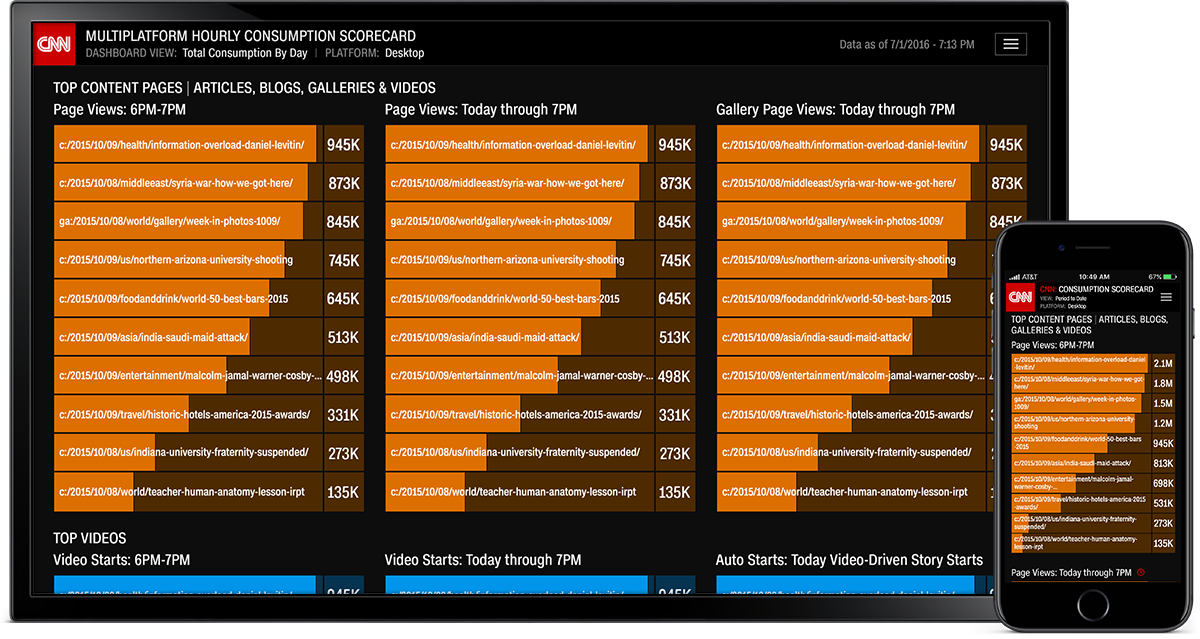This screenshot has width=1200, height=639.
Task: Click 135K value in TV's 6PM-7PM column
Action: click(x=343, y=492)
